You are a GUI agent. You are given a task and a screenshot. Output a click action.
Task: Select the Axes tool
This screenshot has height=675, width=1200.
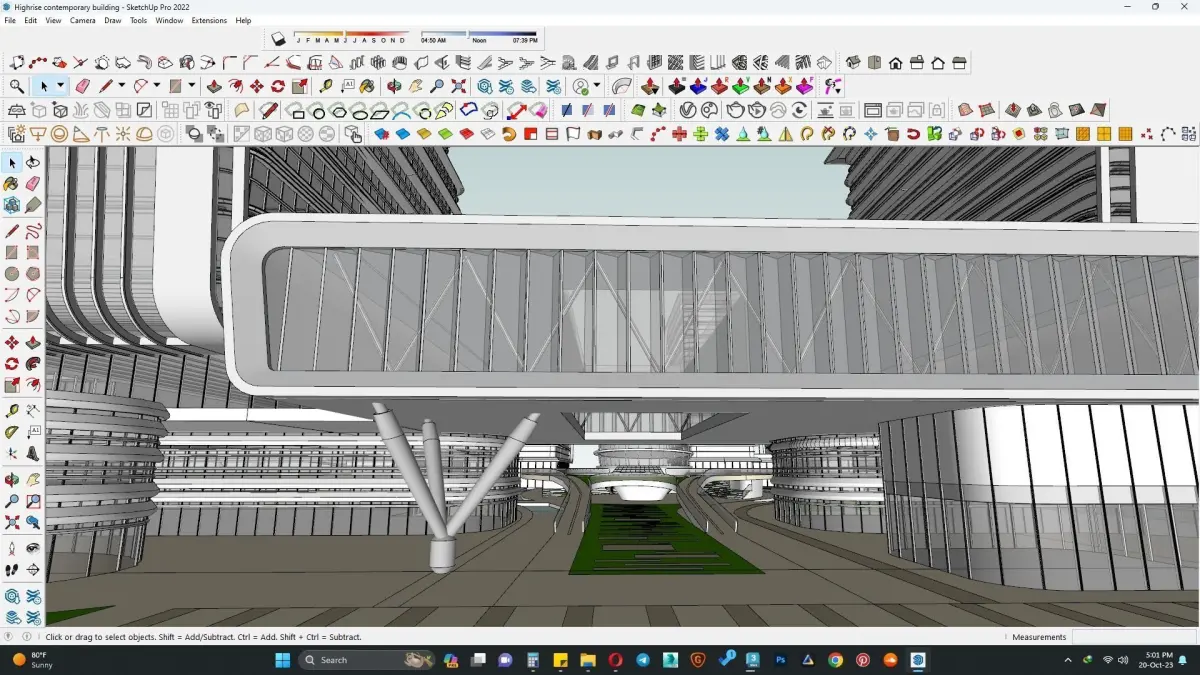[12, 454]
